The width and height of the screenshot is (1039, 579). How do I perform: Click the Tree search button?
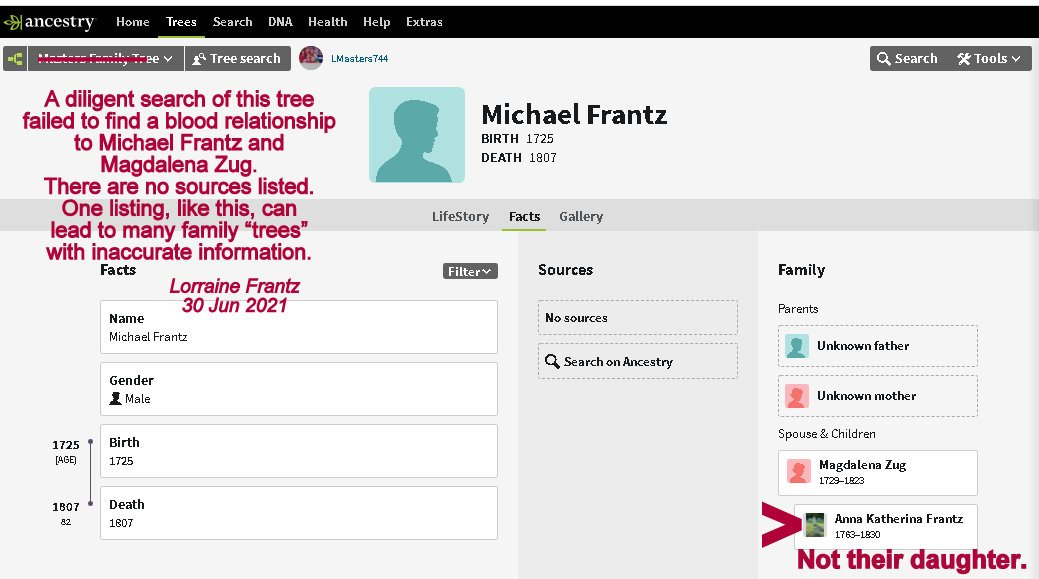coord(237,59)
